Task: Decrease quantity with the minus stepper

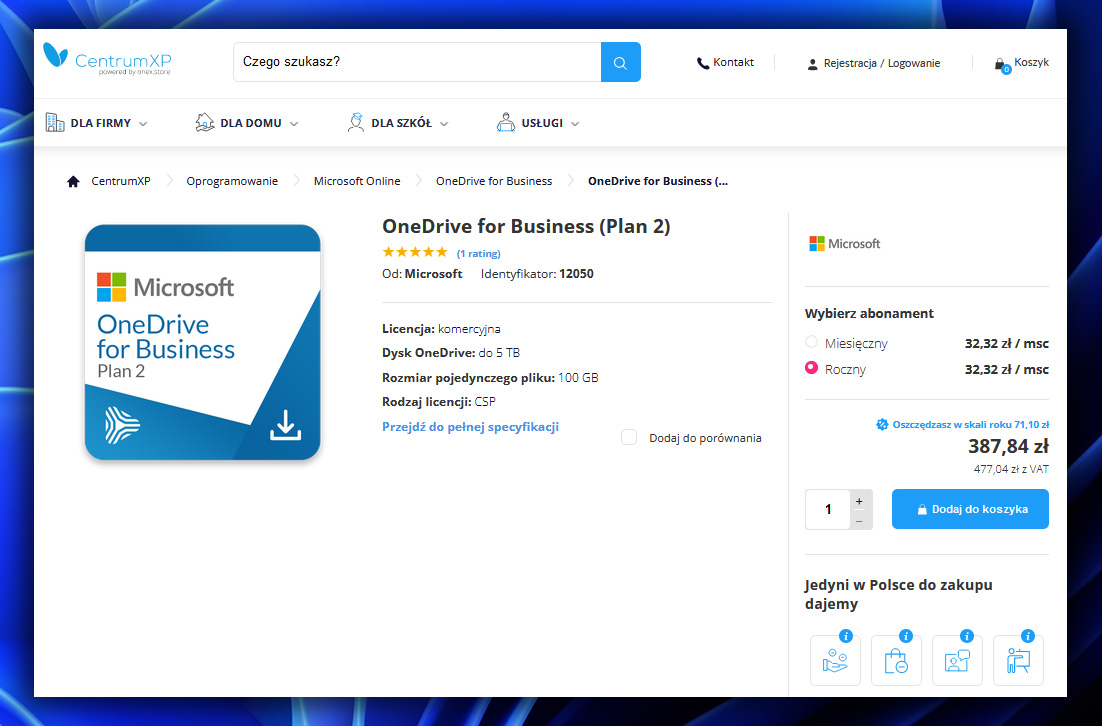Action: click(859, 521)
